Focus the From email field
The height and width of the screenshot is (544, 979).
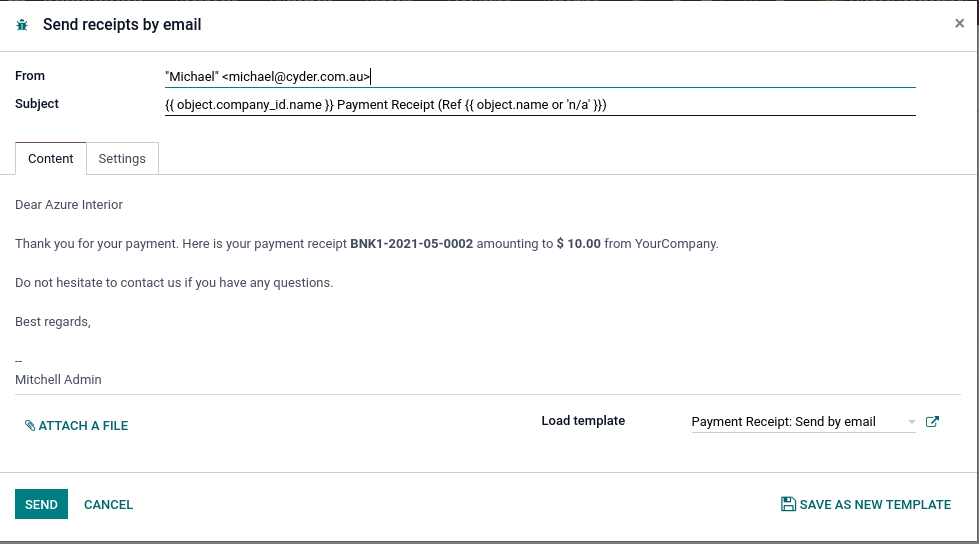pos(540,76)
